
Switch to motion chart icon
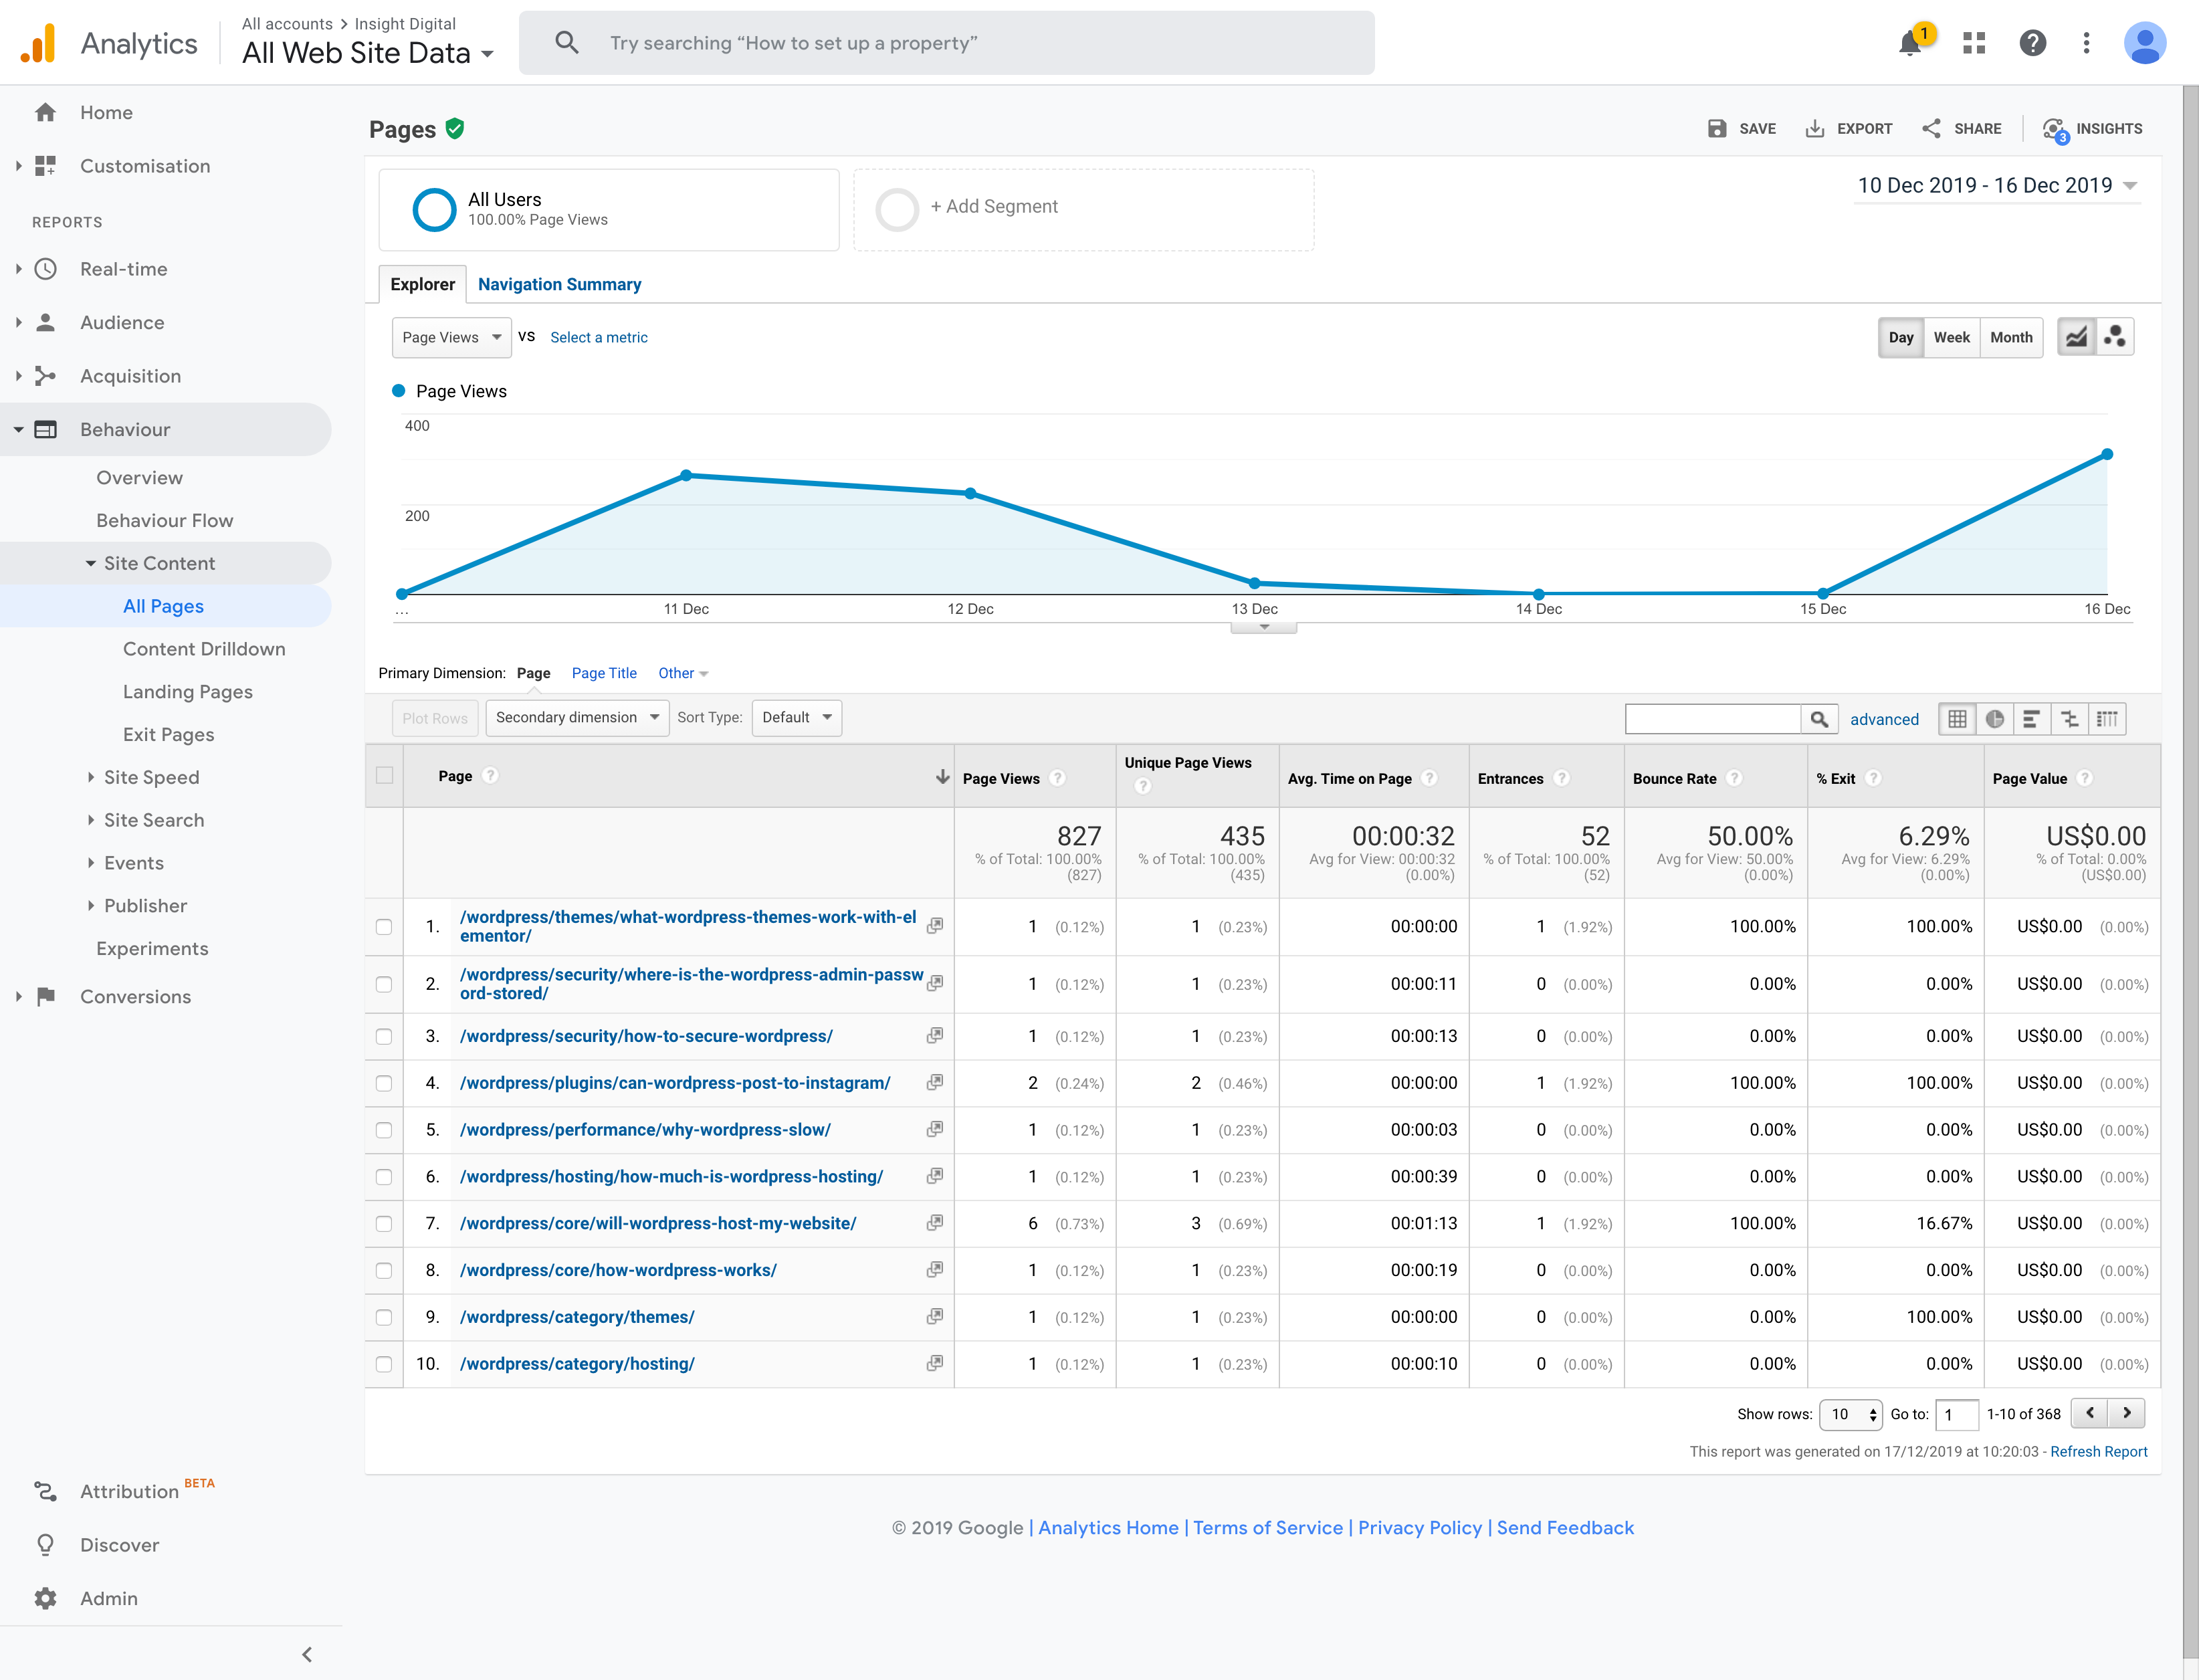click(x=2114, y=337)
